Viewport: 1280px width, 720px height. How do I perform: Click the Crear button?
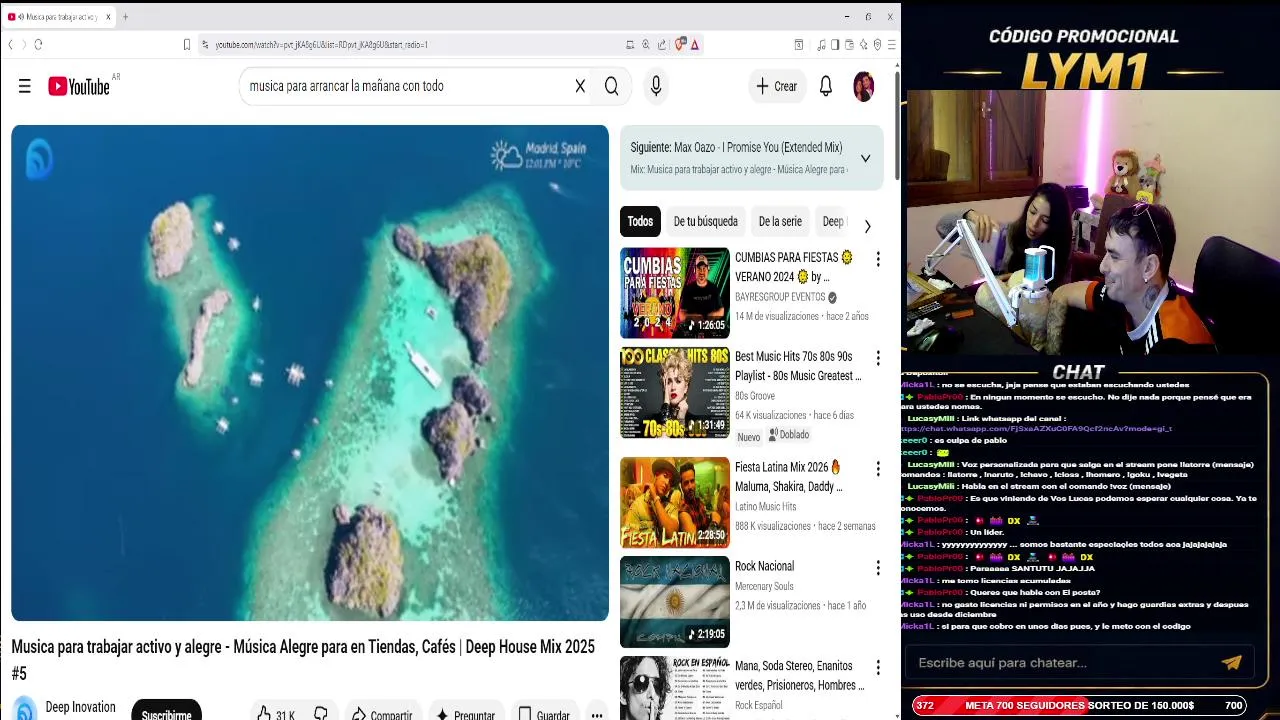click(777, 86)
